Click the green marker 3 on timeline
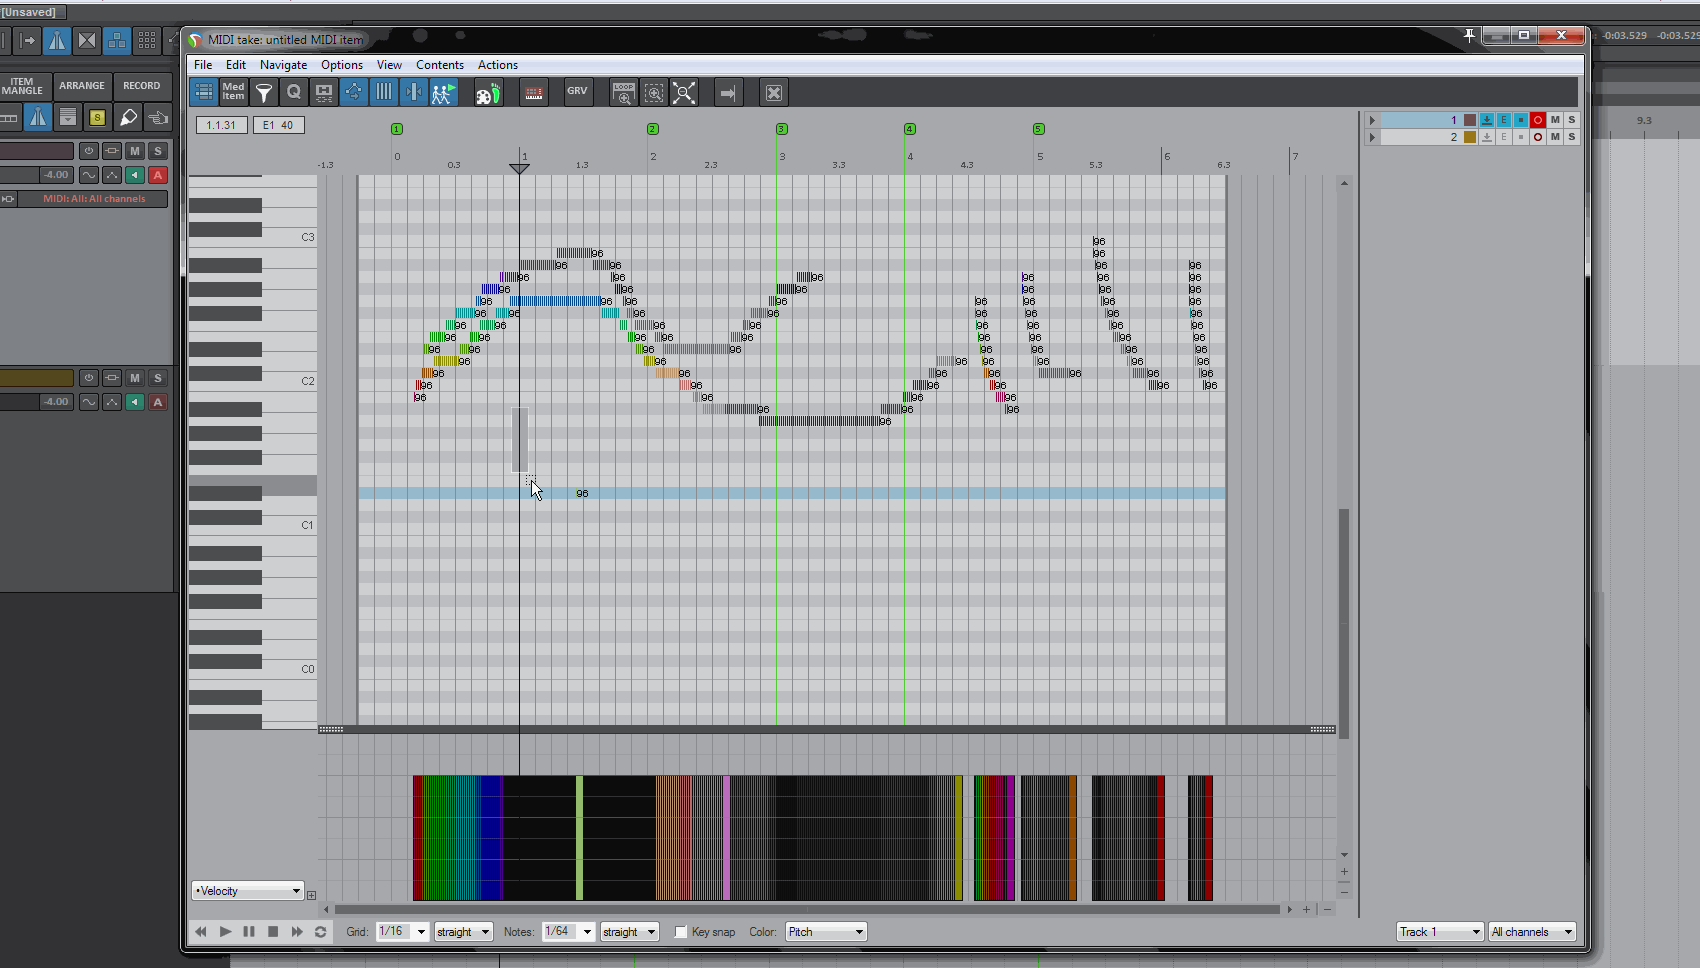This screenshot has height=968, width=1700. tap(782, 129)
